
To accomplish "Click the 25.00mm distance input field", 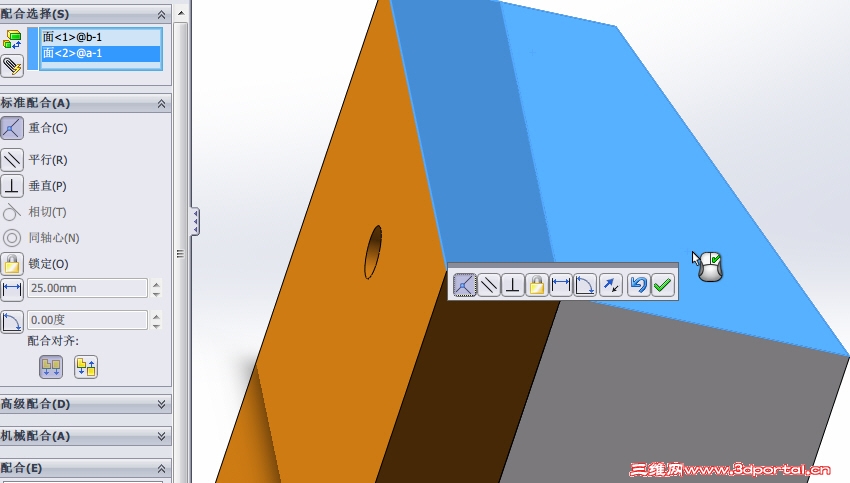I will [87, 288].
